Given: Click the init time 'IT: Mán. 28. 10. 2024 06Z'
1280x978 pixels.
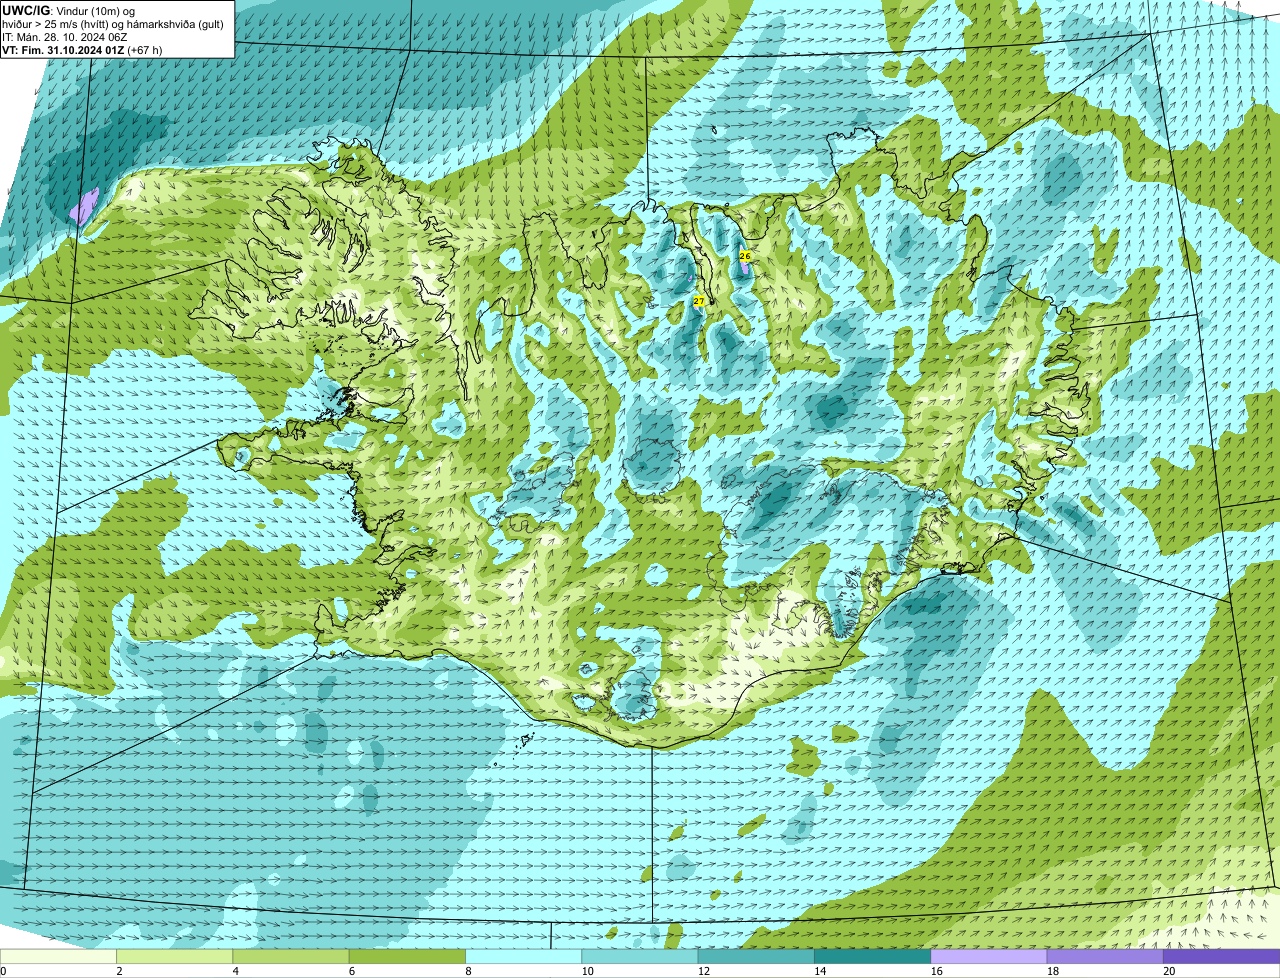Looking at the screenshot, I should tap(66, 36).
